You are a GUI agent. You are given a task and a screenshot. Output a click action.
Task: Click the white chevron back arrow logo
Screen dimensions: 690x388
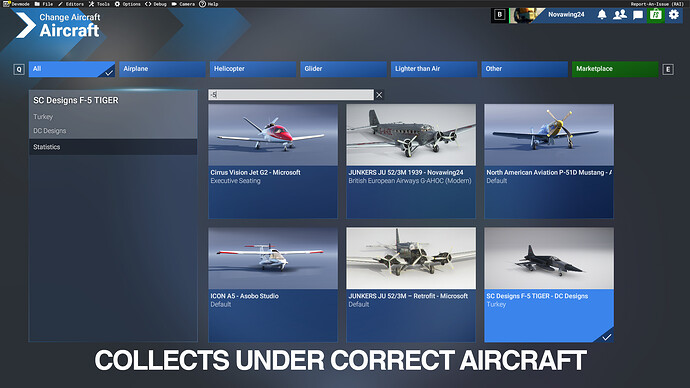click(x=26, y=25)
